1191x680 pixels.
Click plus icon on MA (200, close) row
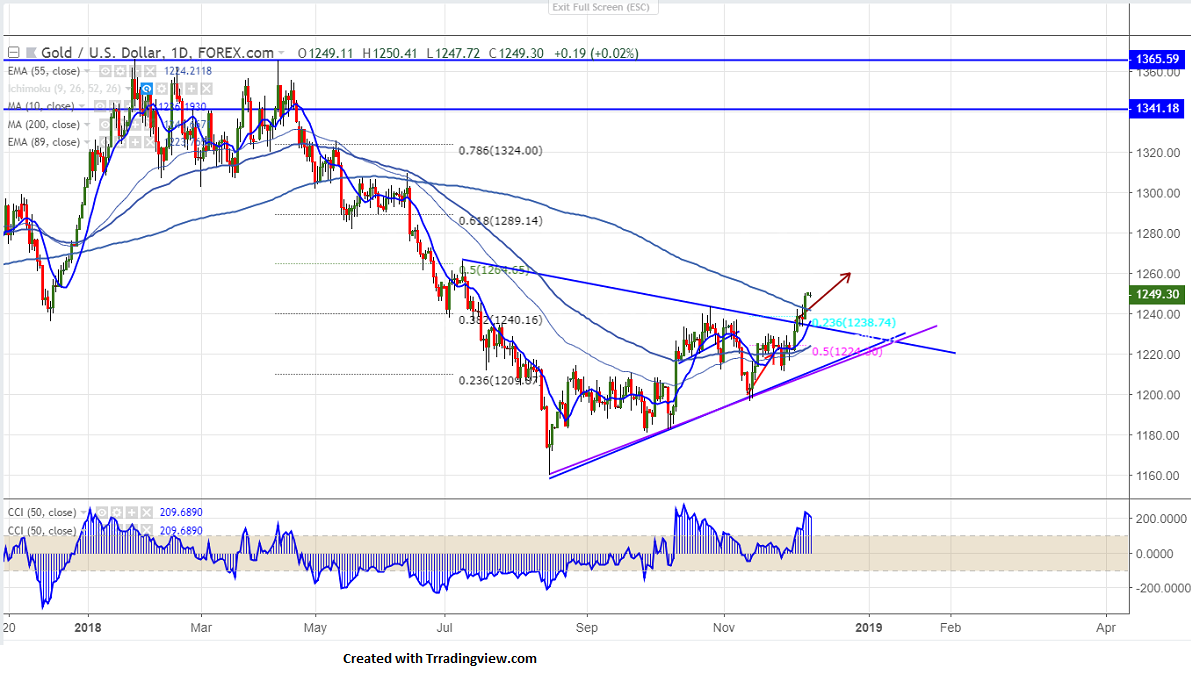135,125
